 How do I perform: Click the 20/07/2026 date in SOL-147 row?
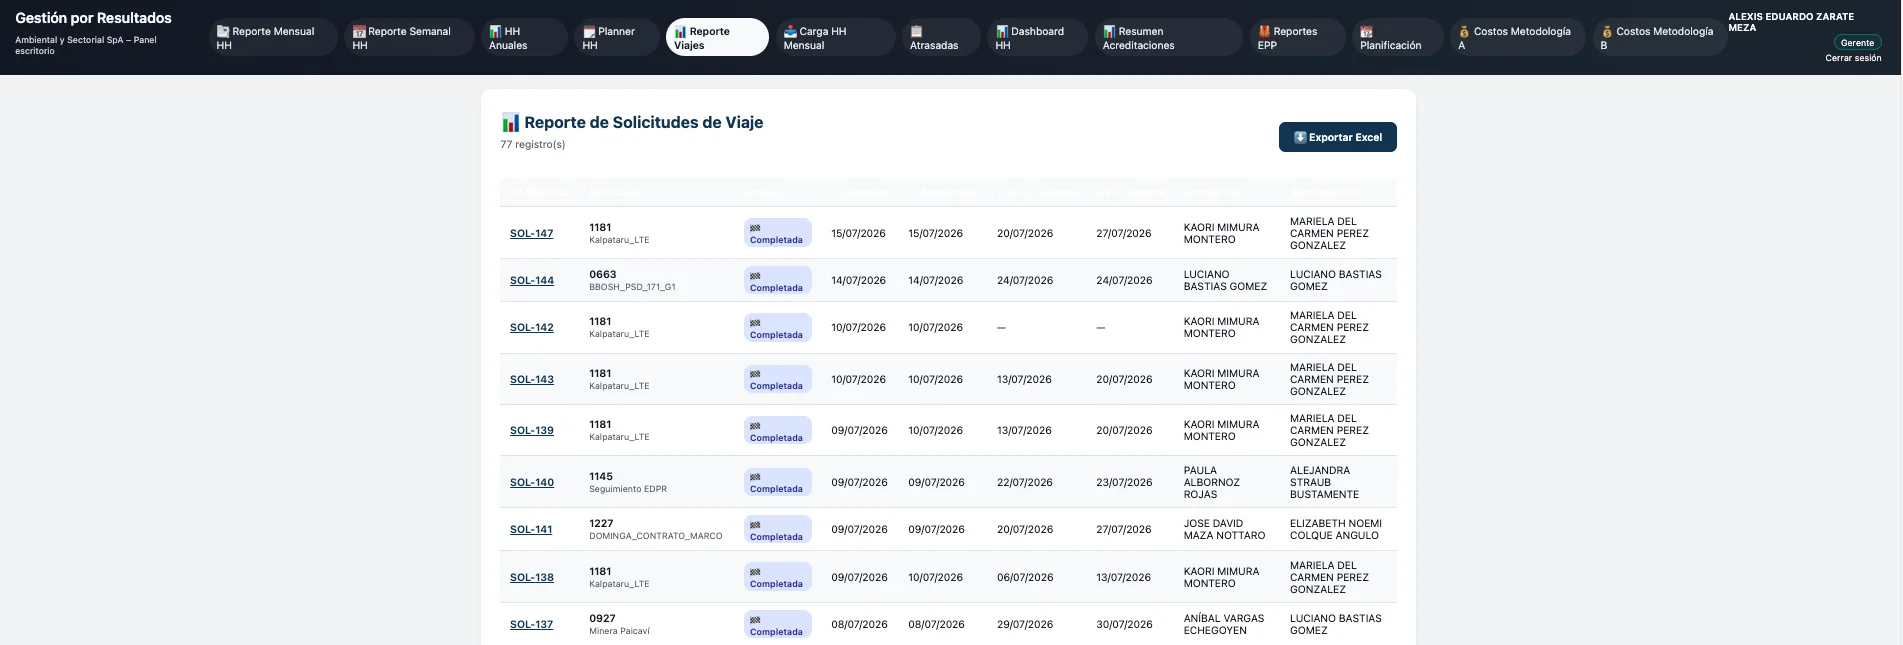1024,233
